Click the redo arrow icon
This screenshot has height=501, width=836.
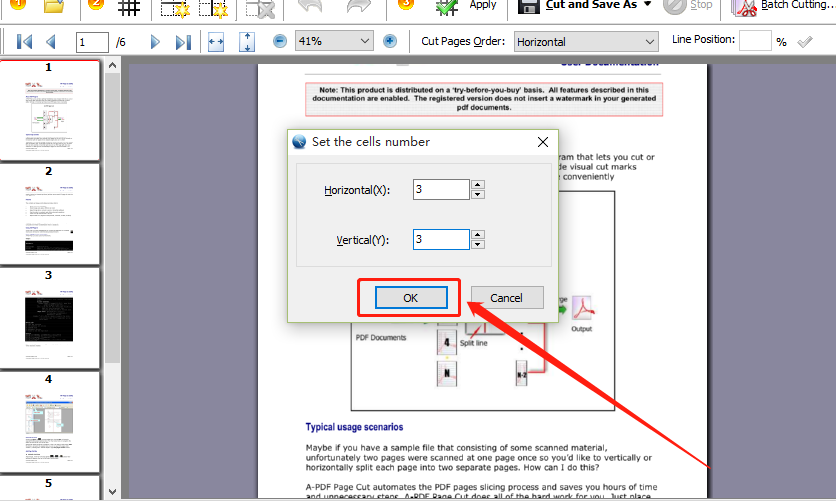pos(358,6)
